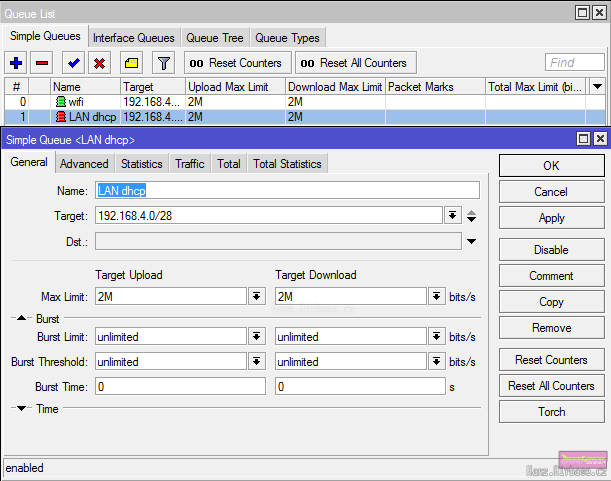Click upload Burst Time field
Viewport: 611px width, 481px height.
pyautogui.click(x=180, y=386)
